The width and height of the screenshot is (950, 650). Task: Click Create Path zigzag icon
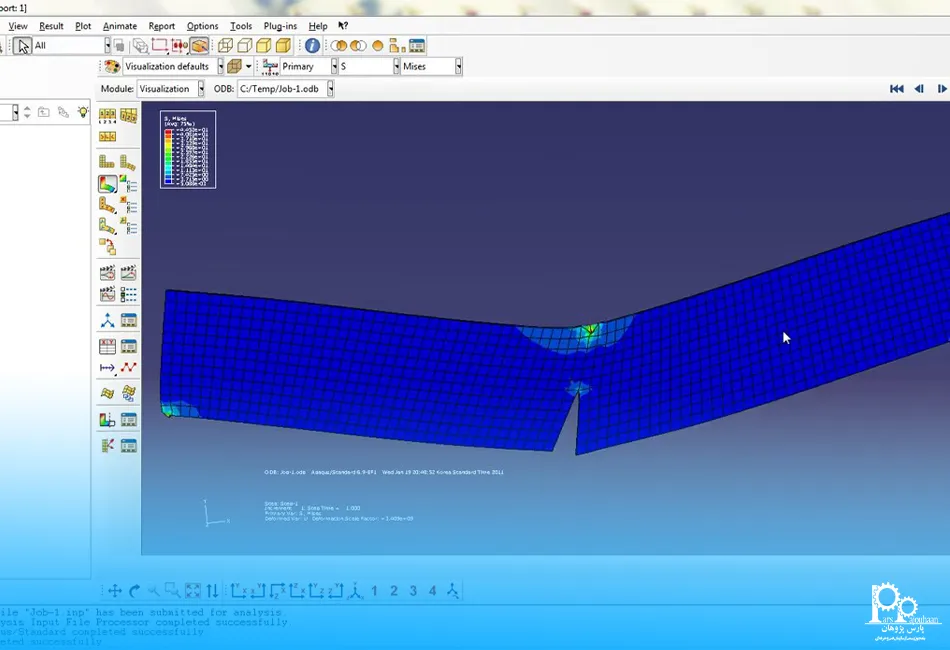pyautogui.click(x=128, y=367)
